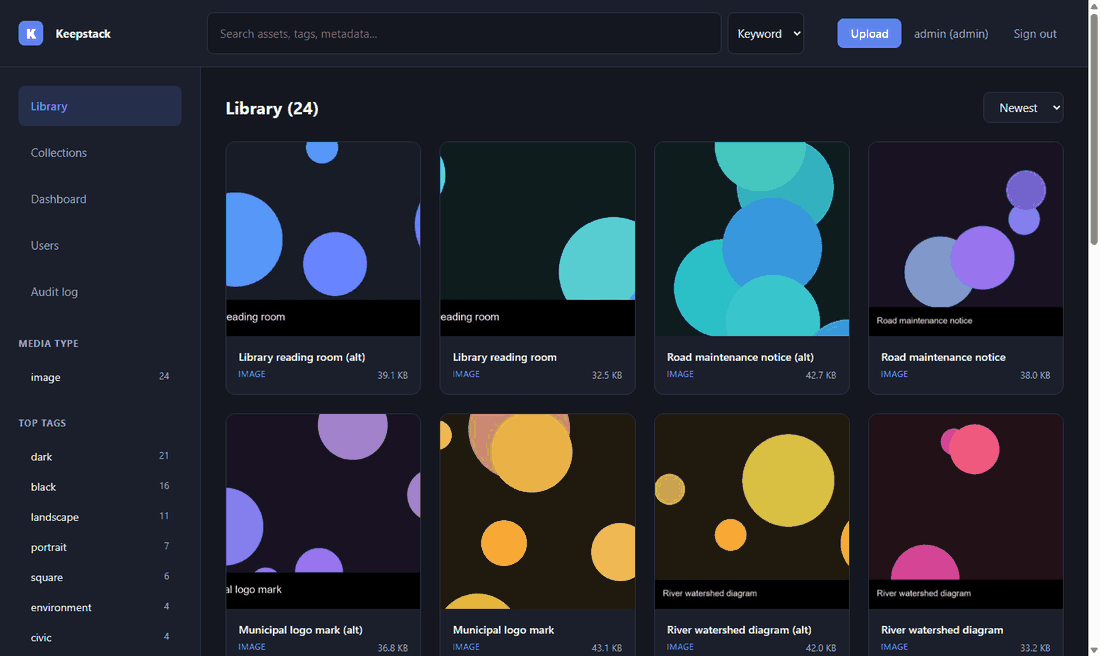
Task: Select Library in the sidebar
Action: (100, 106)
